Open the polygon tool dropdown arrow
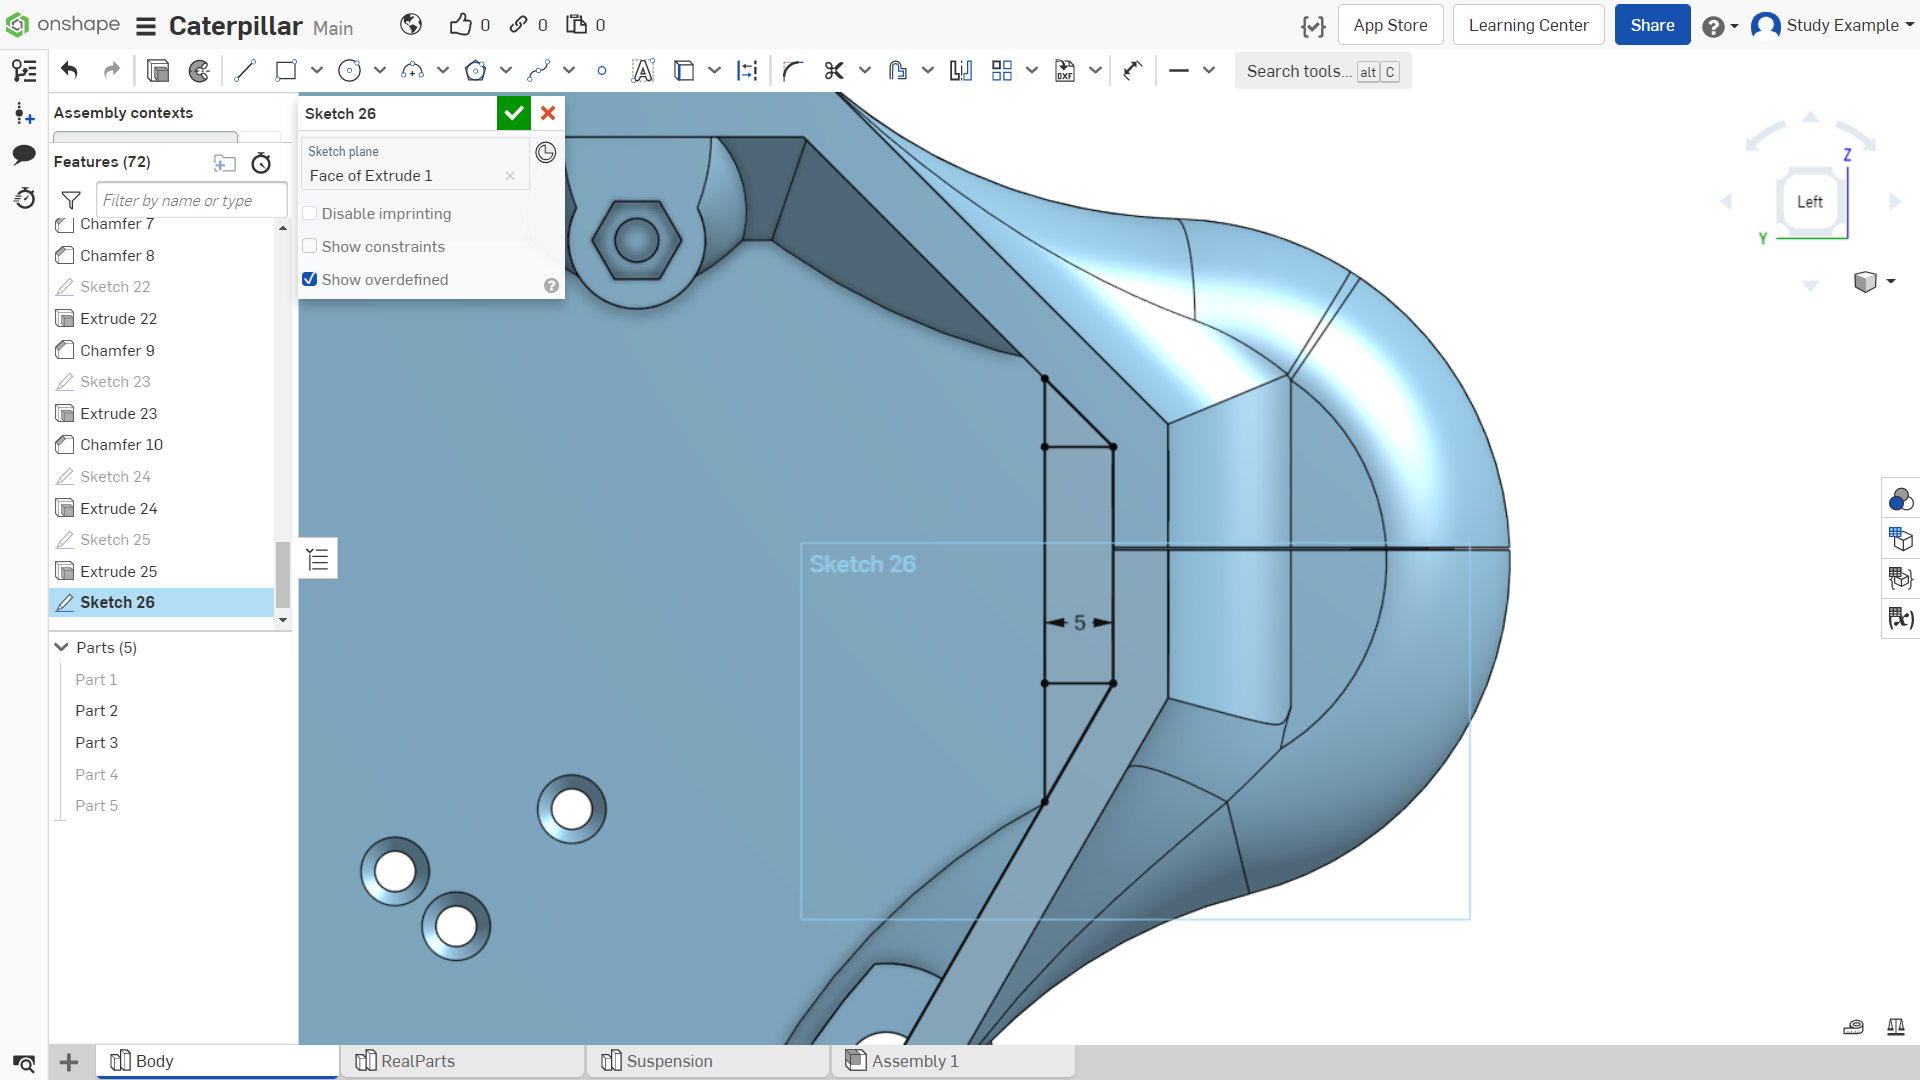Viewport: 1920px width, 1080px height. tap(506, 71)
